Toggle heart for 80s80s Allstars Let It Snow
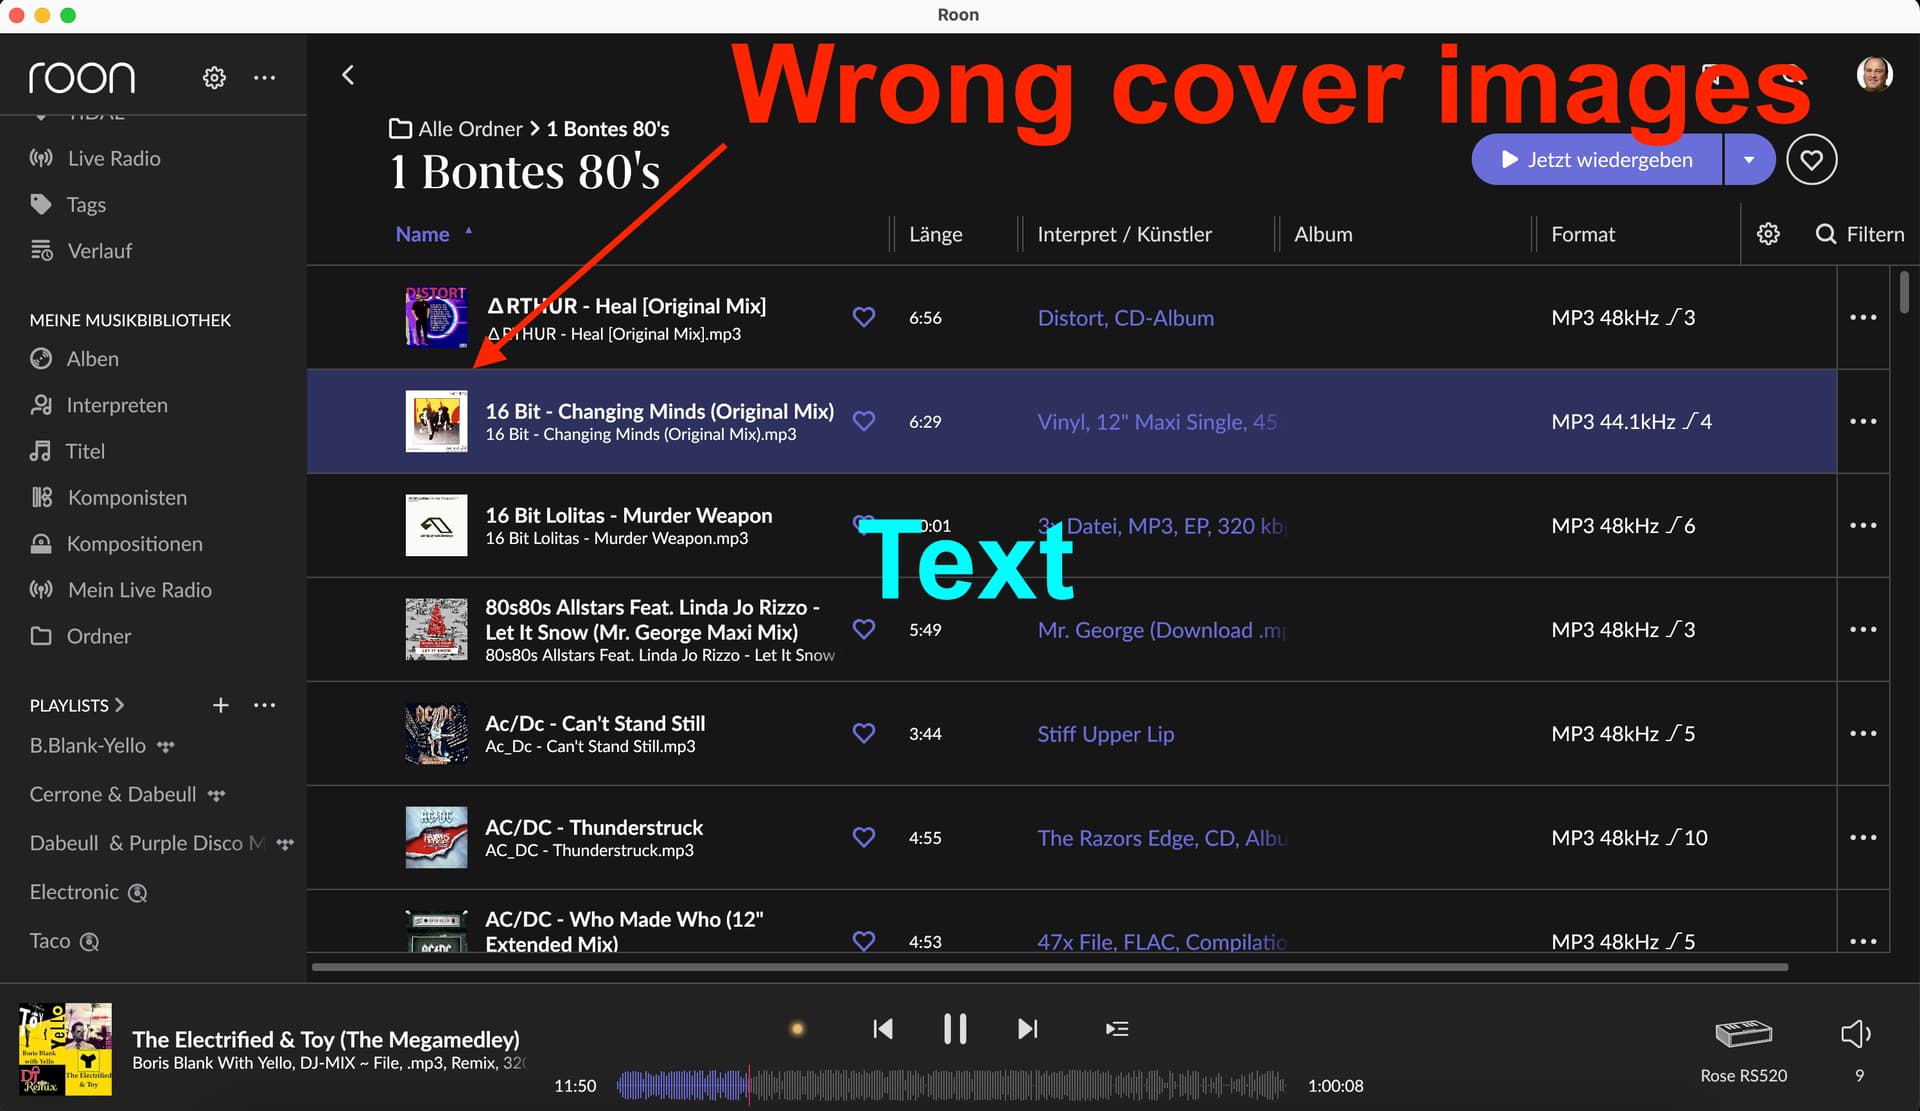Image resolution: width=1920 pixels, height=1111 pixels. click(864, 629)
